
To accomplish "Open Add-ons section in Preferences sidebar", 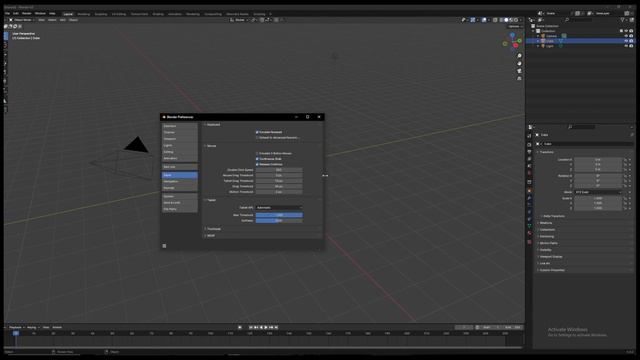I will point(180,167).
